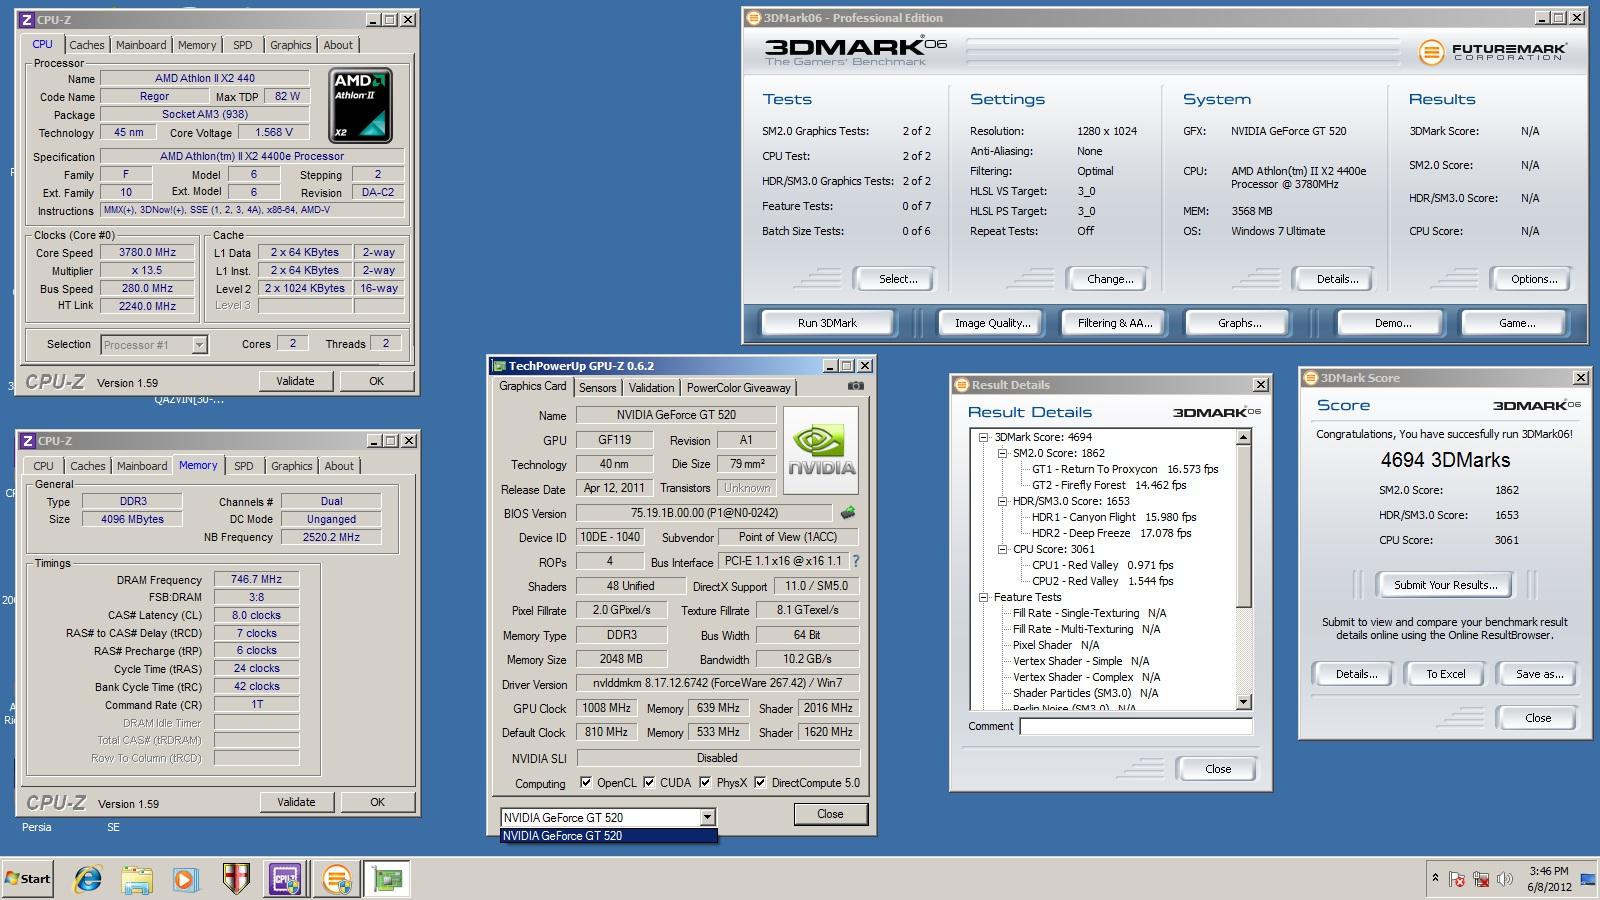1600x900 pixels.
Task: Click the red cross shield taskbar icon
Action: click(x=235, y=879)
